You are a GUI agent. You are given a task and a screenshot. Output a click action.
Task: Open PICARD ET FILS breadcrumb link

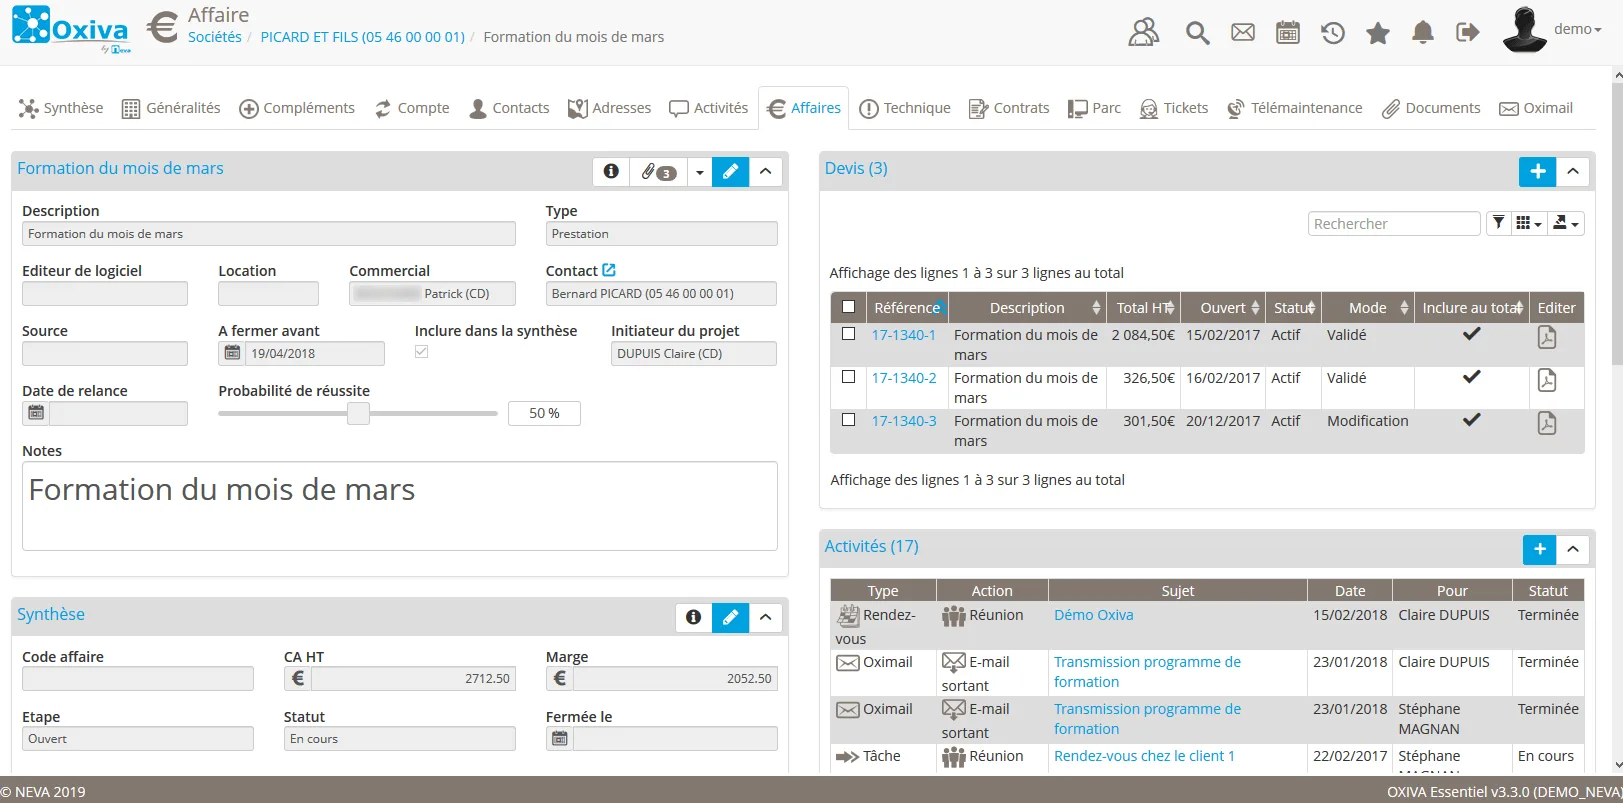(x=363, y=37)
